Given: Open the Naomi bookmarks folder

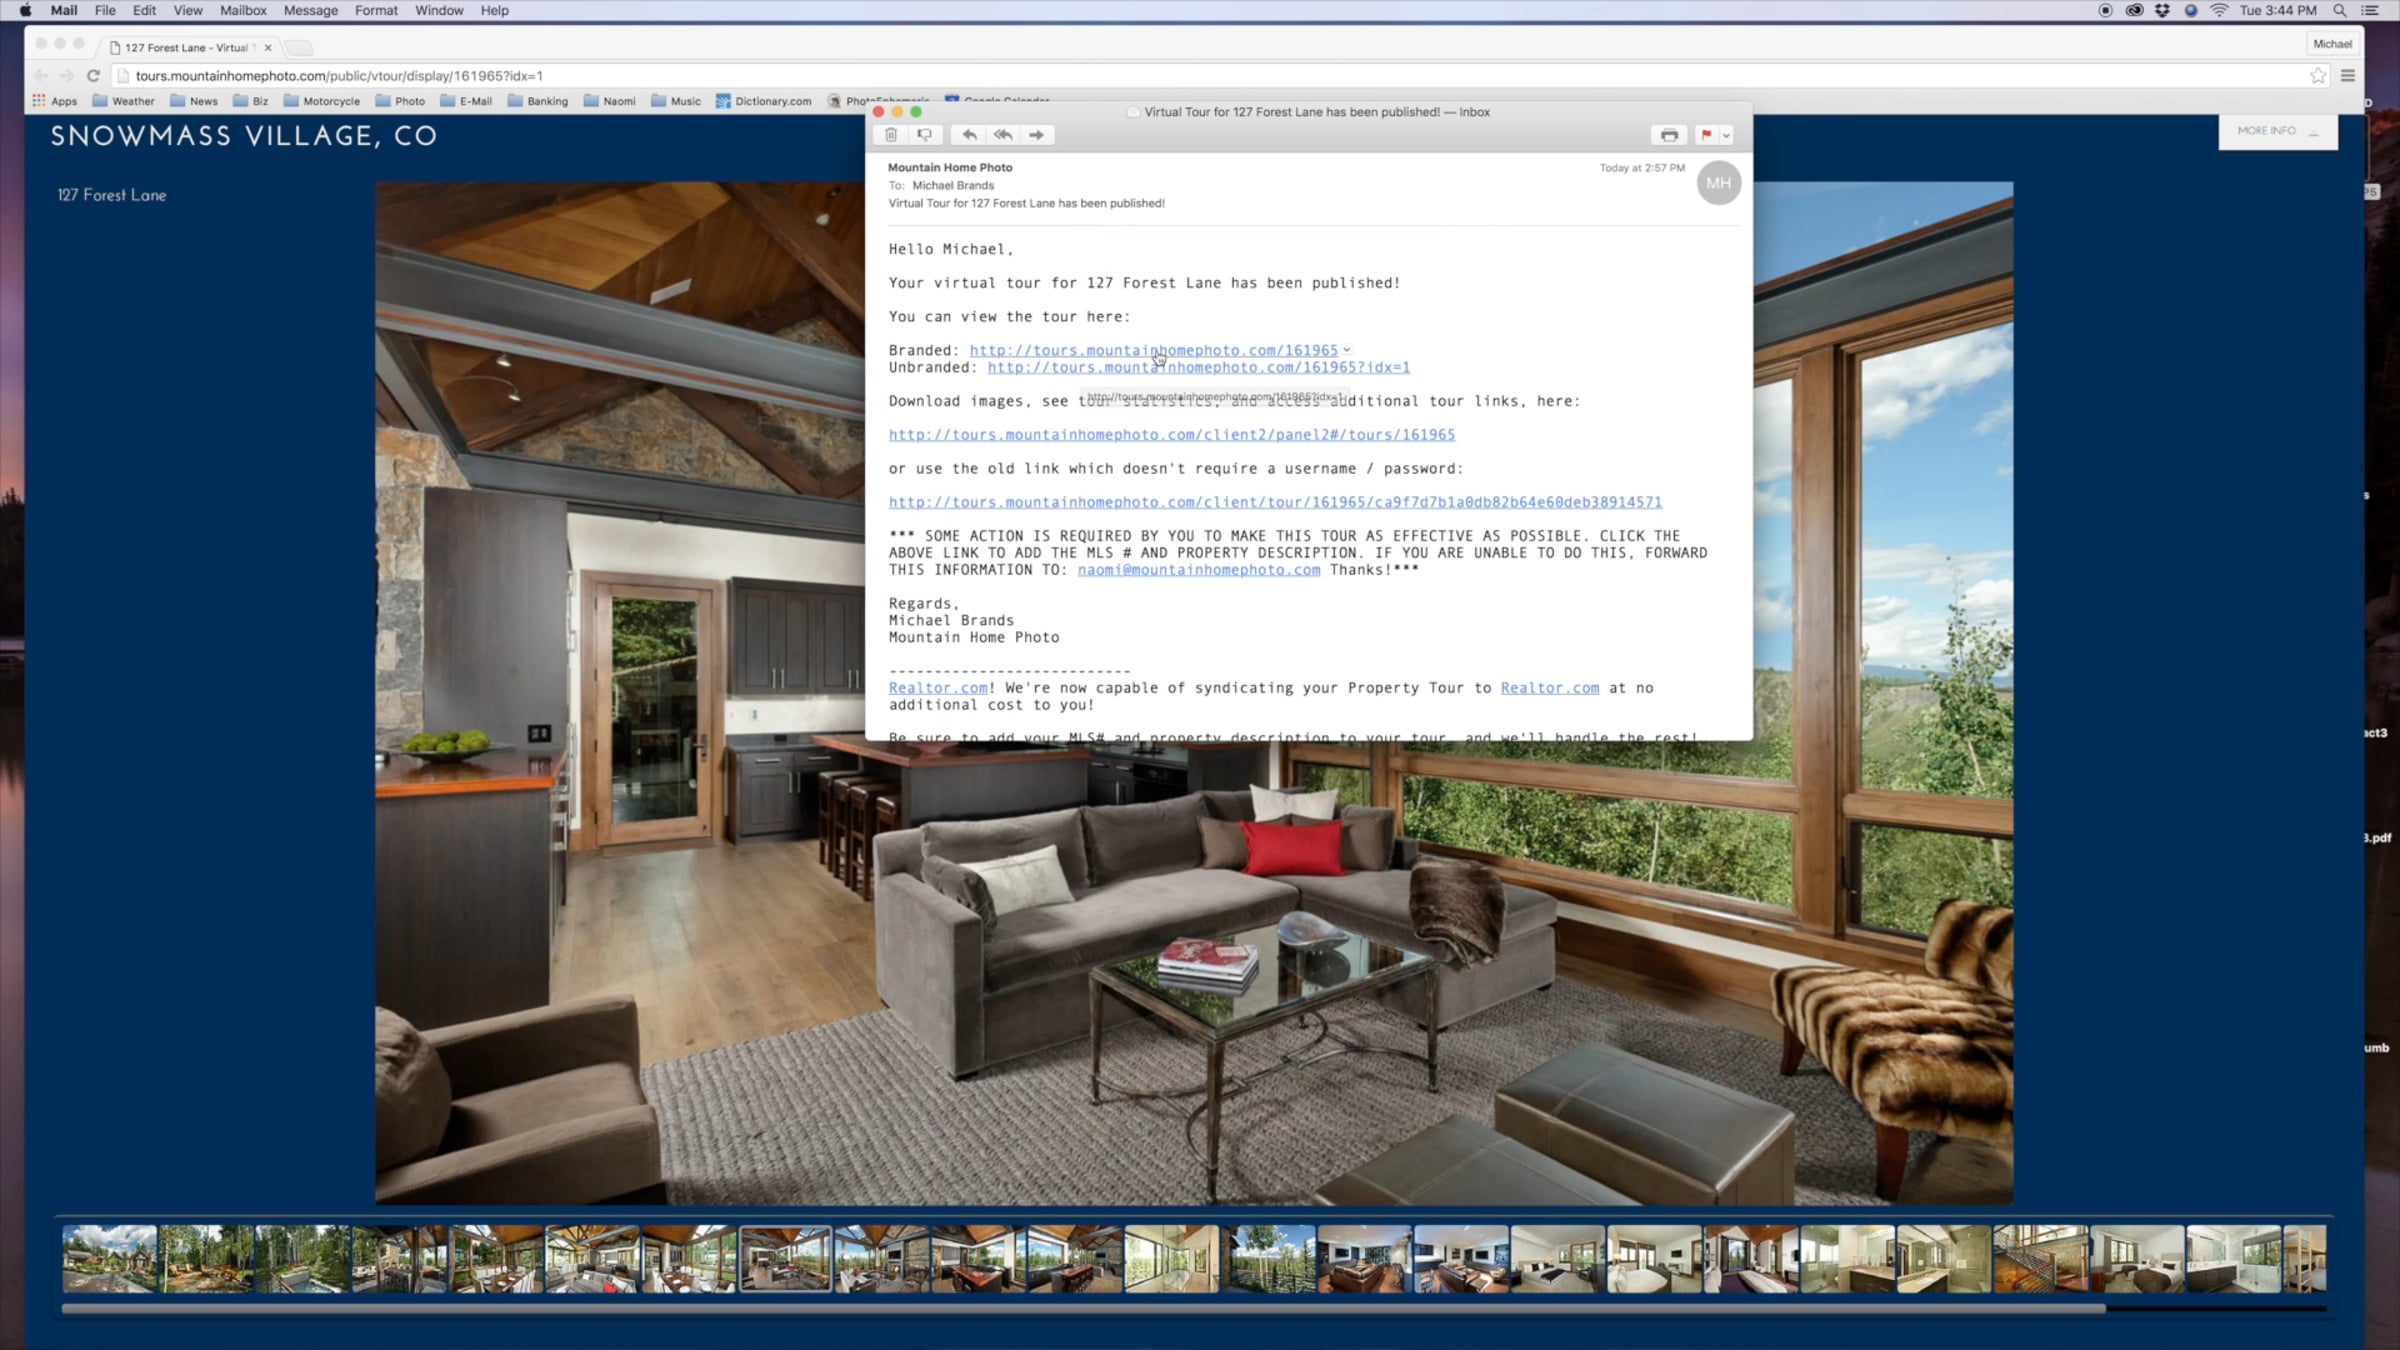Looking at the screenshot, I should click(x=610, y=101).
